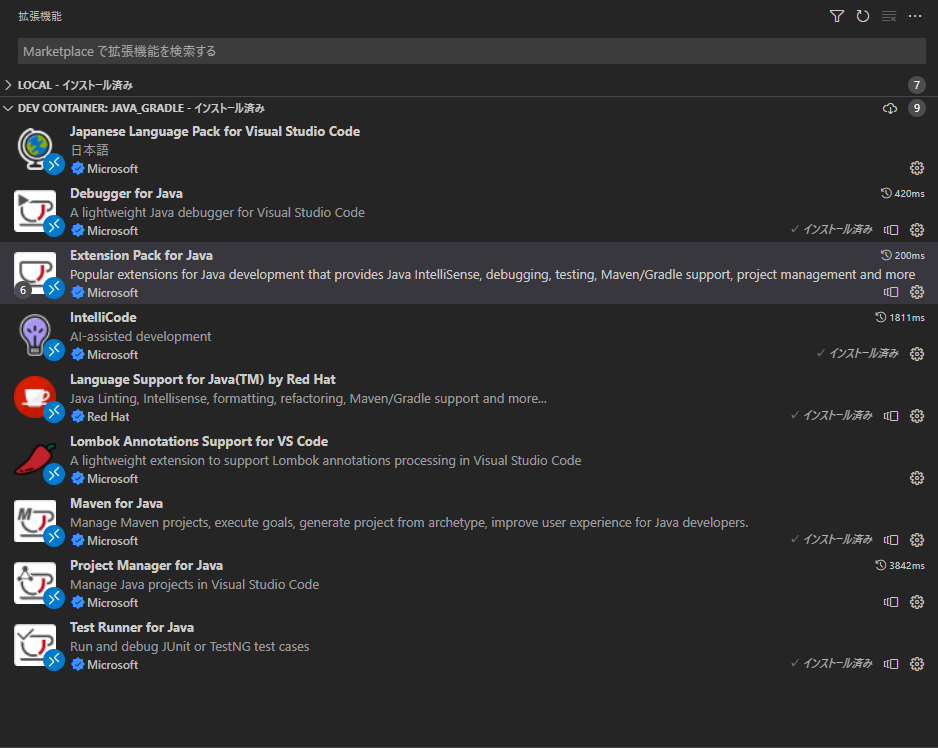
Task: Click '日本語' description text
Action: 90,150
